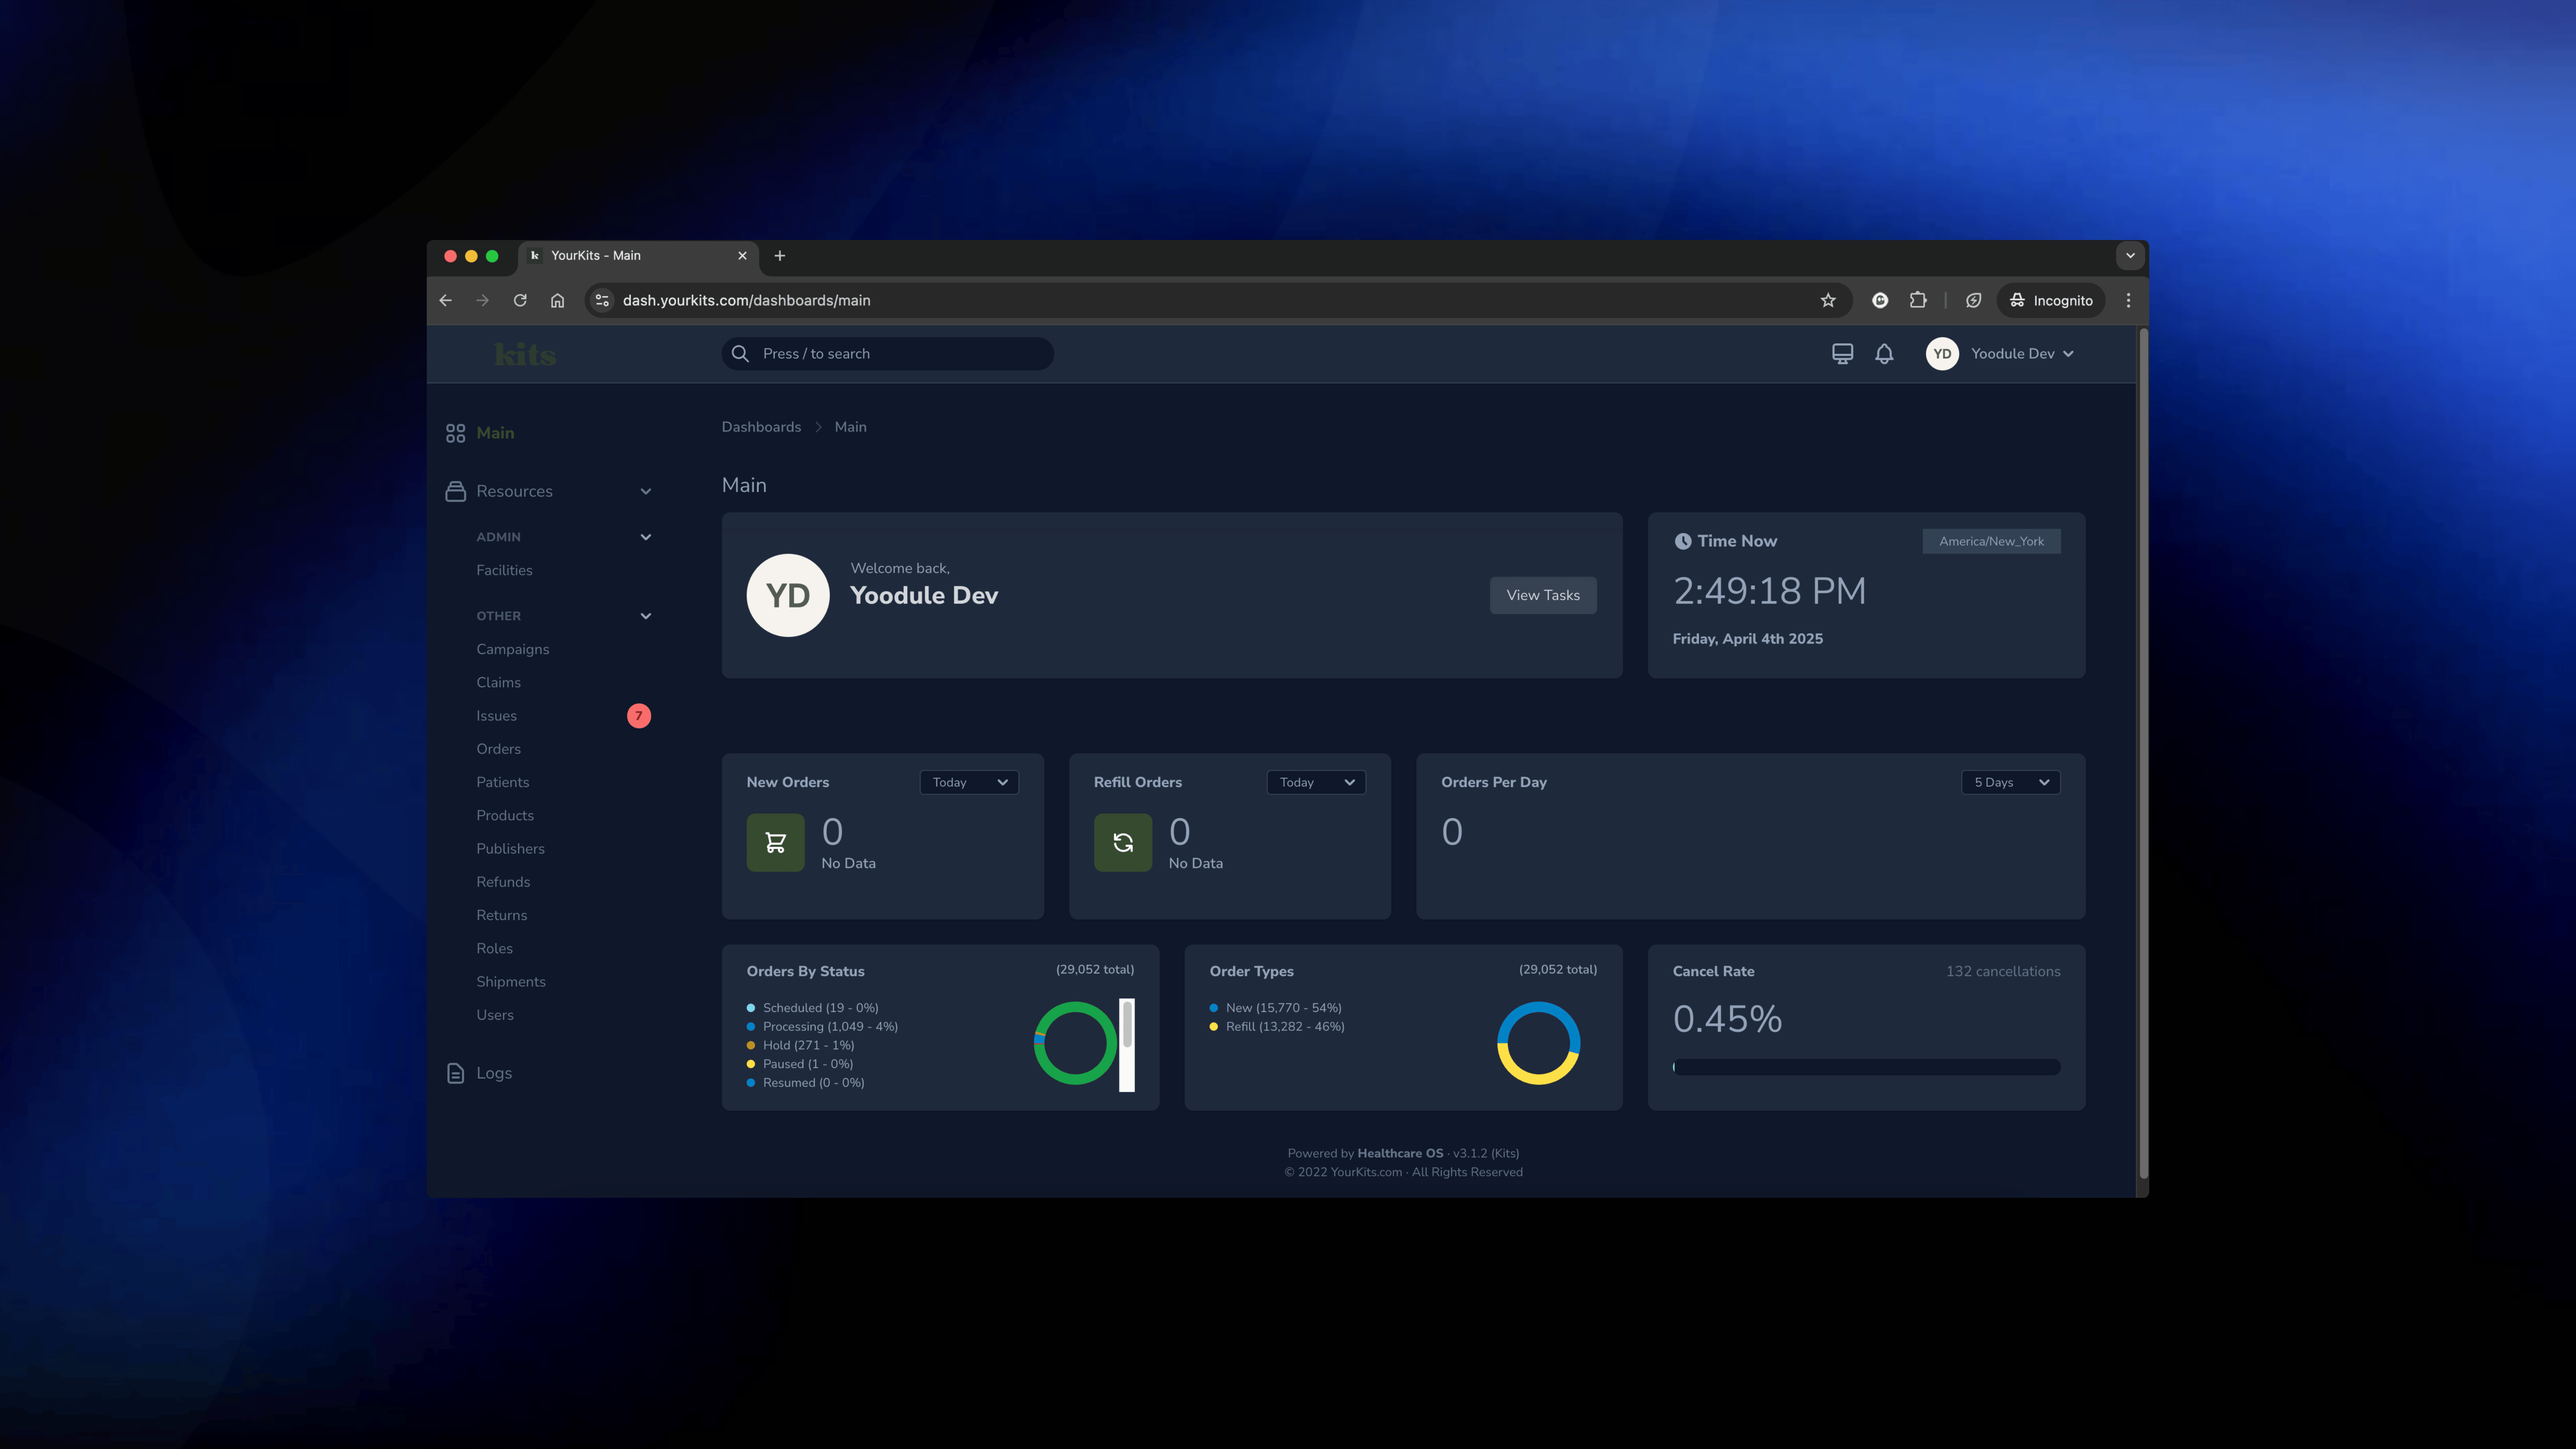The height and width of the screenshot is (1449, 2576).
Task: Select the Logs icon in the sidebar
Action: point(455,1072)
